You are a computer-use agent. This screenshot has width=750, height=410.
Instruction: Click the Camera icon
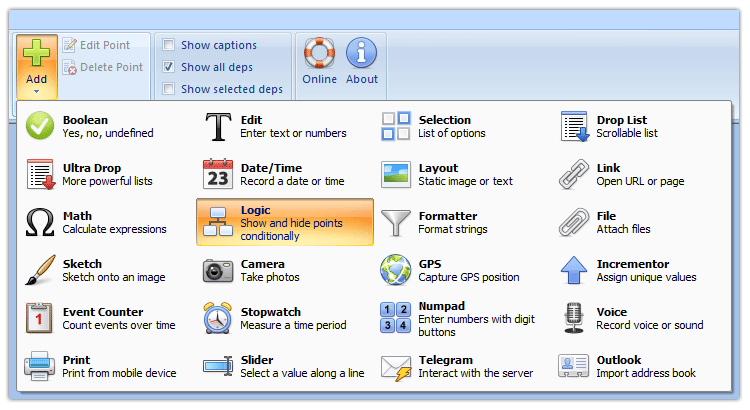(218, 271)
